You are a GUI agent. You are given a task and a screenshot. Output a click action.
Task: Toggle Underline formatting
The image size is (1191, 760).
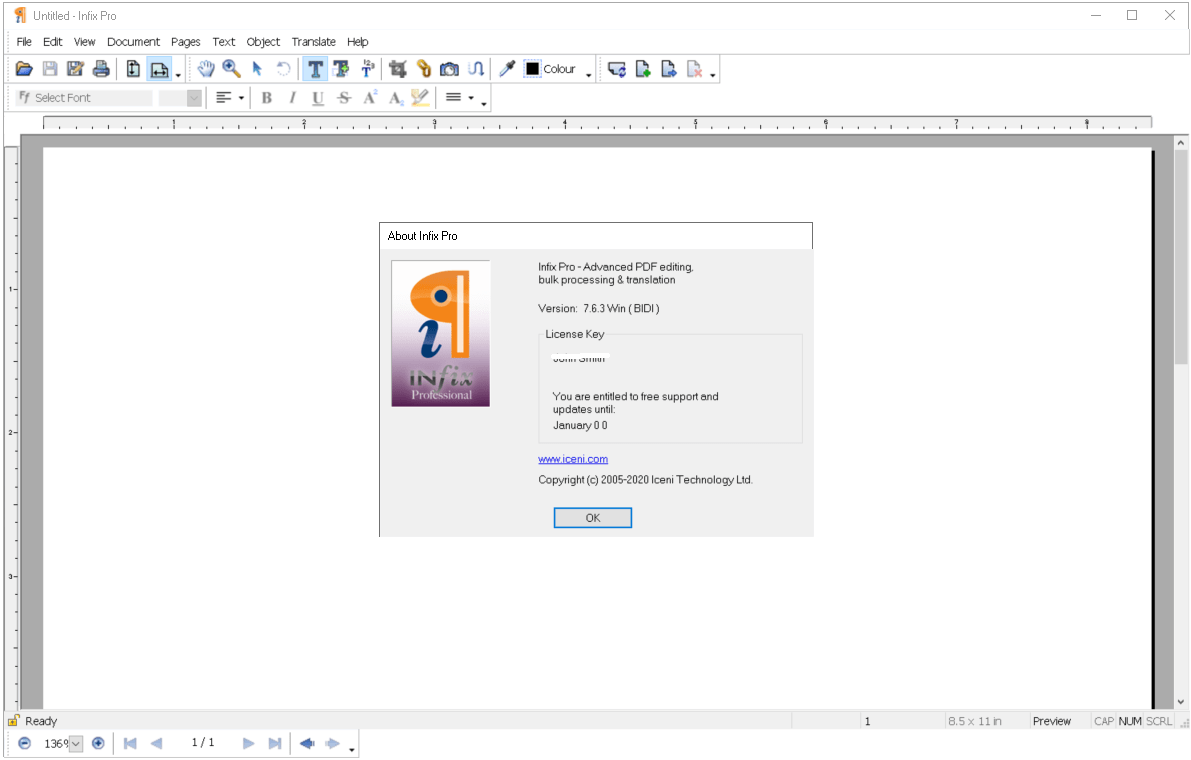pos(318,98)
